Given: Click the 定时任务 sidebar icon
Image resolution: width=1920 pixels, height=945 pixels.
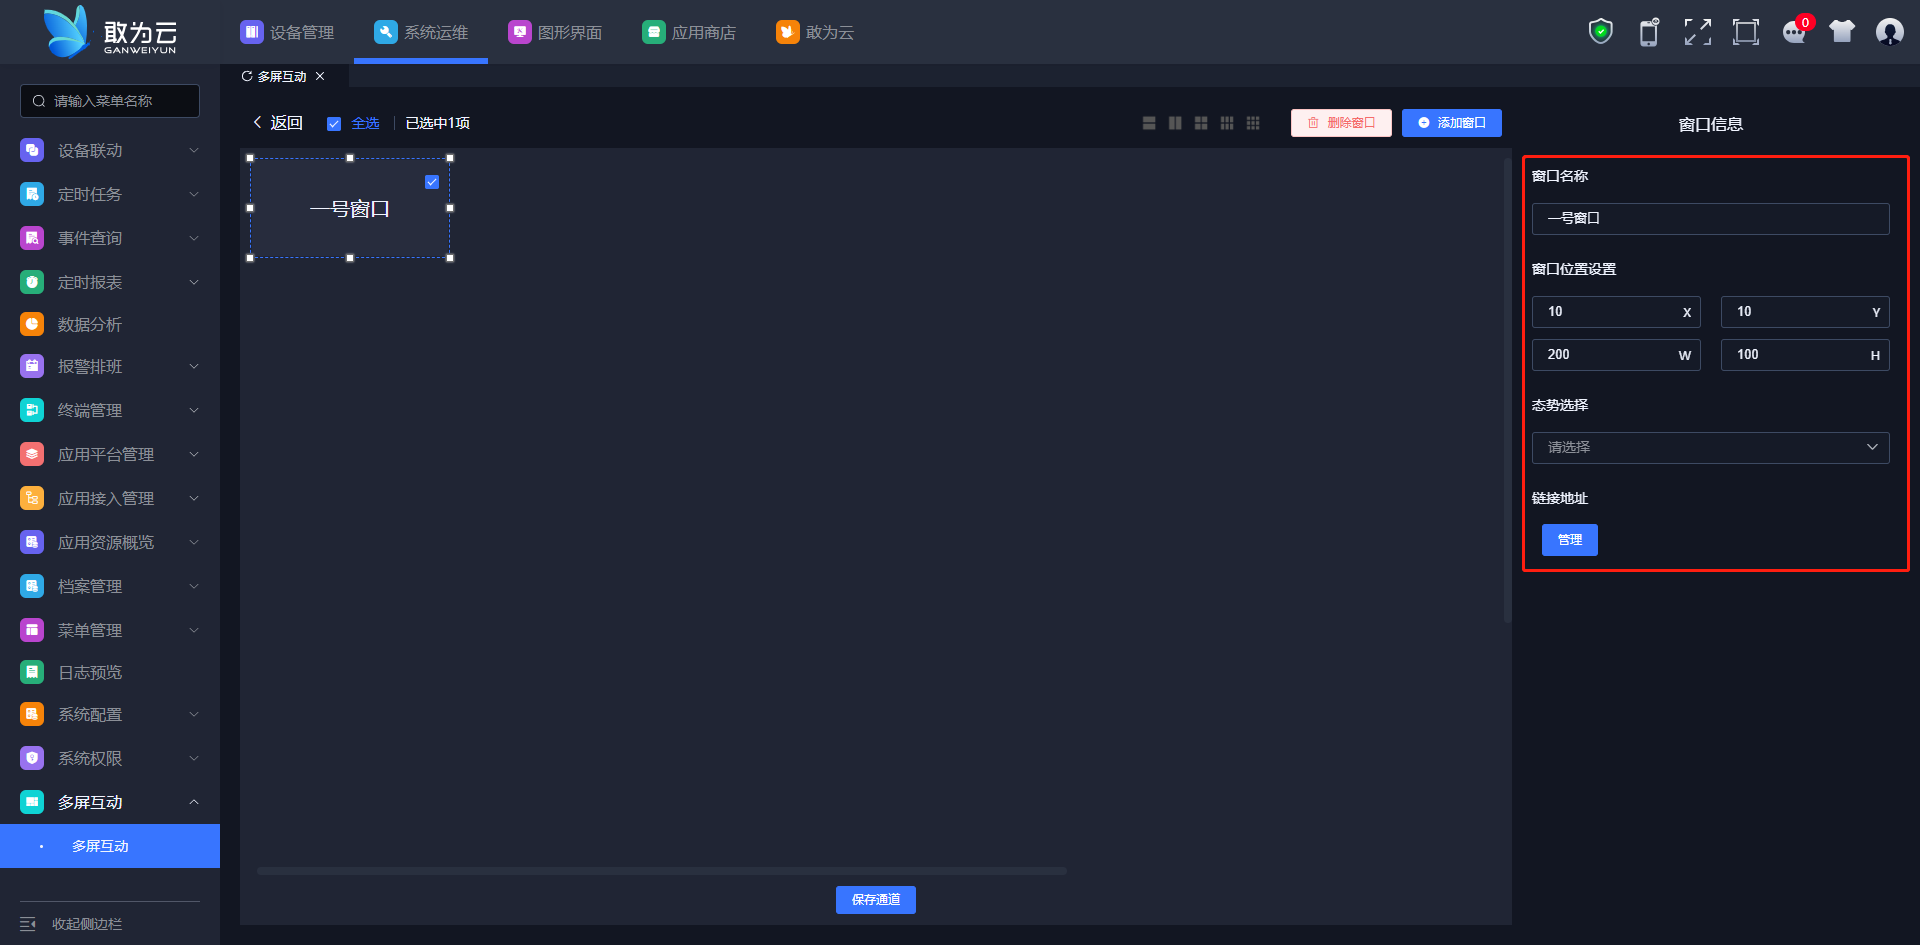Looking at the screenshot, I should pyautogui.click(x=32, y=194).
